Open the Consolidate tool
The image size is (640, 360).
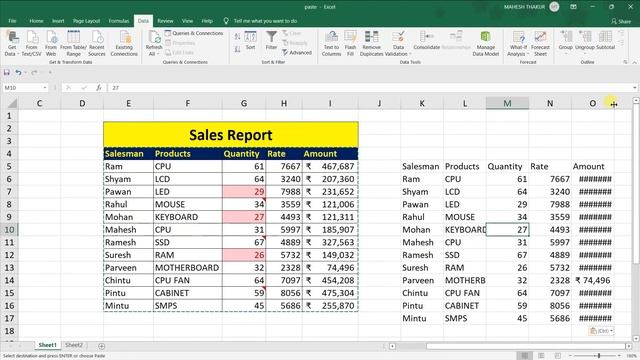[x=427, y=41]
